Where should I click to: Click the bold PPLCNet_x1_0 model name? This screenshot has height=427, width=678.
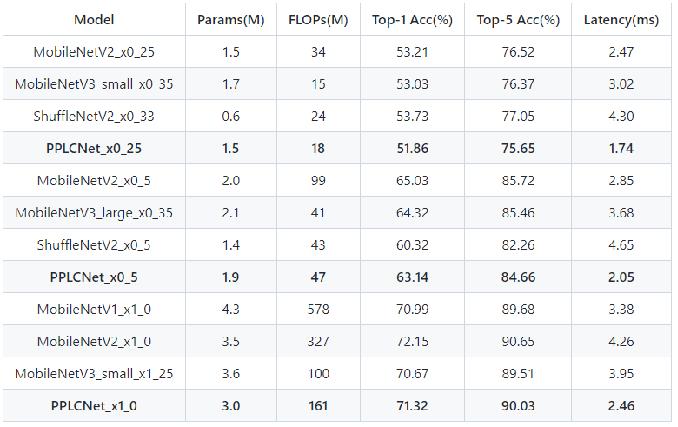94,405
